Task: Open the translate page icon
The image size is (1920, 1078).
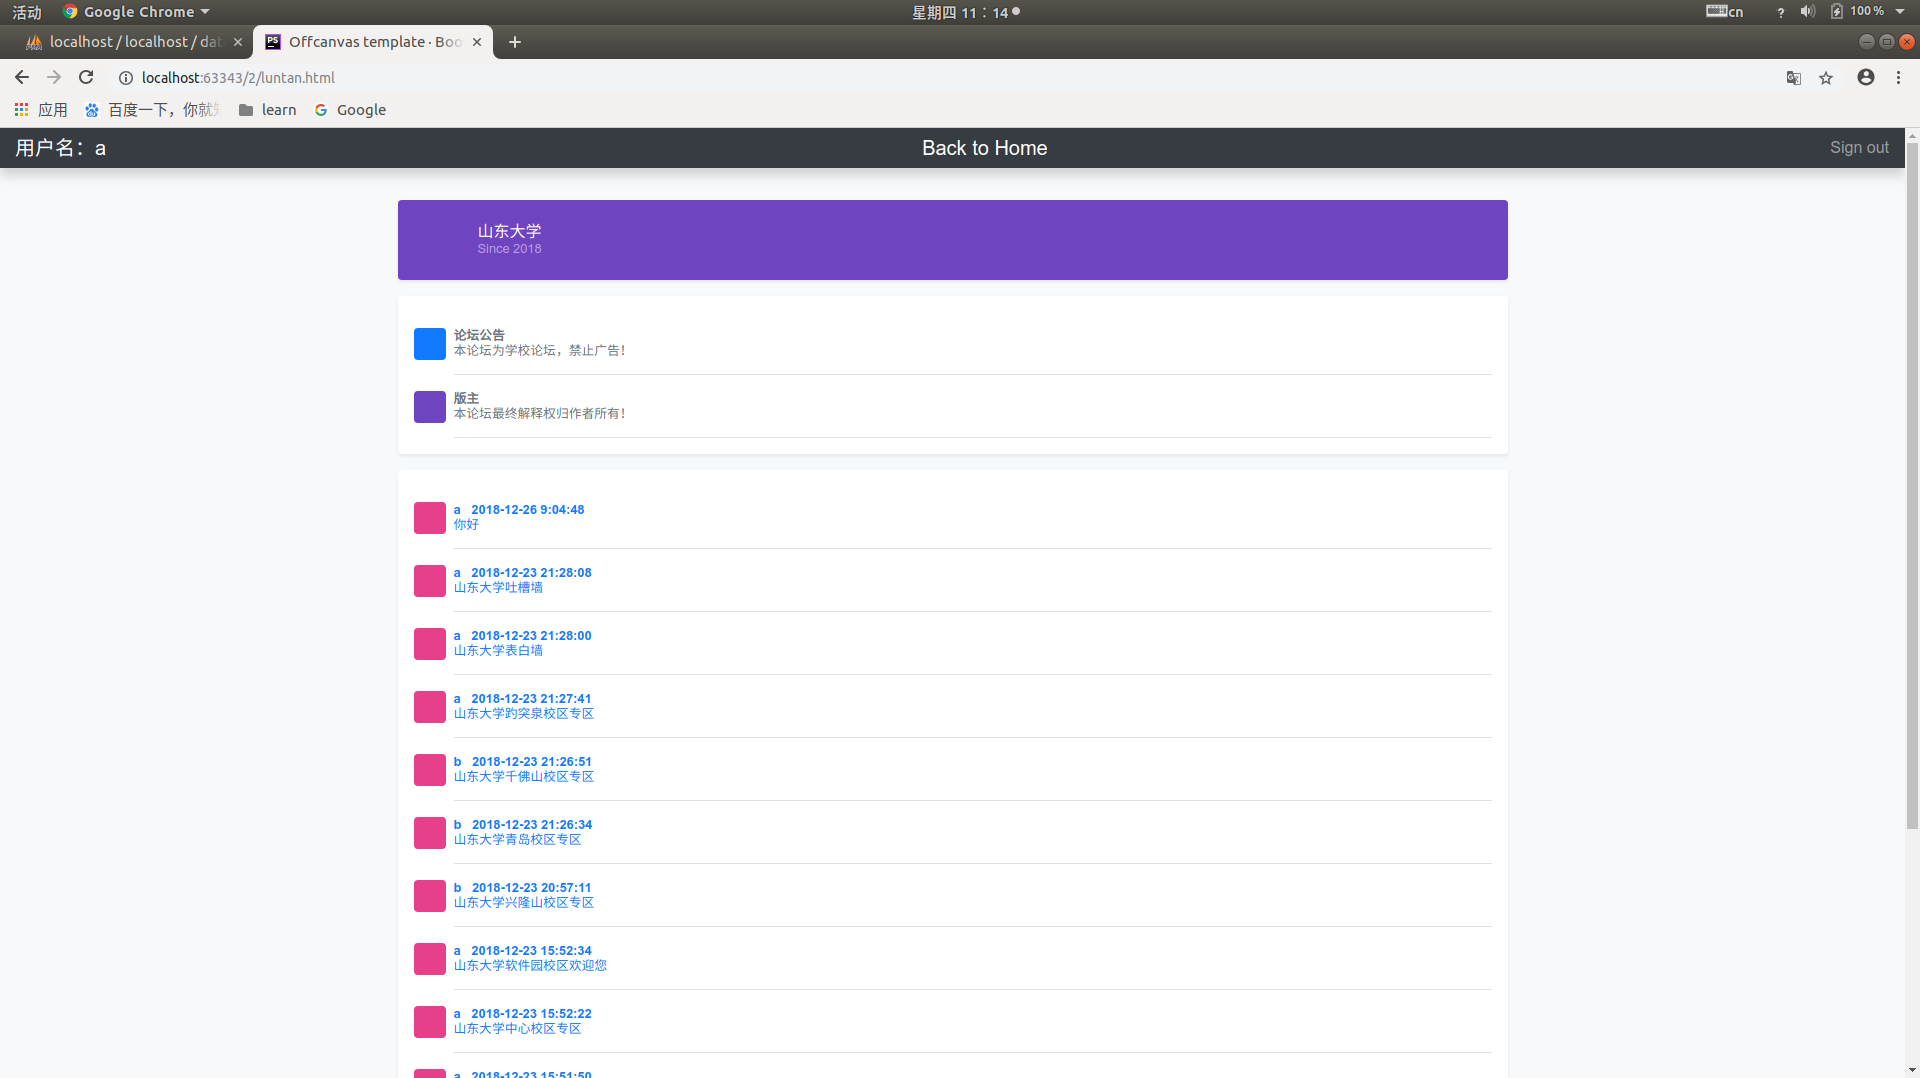Action: [1794, 78]
